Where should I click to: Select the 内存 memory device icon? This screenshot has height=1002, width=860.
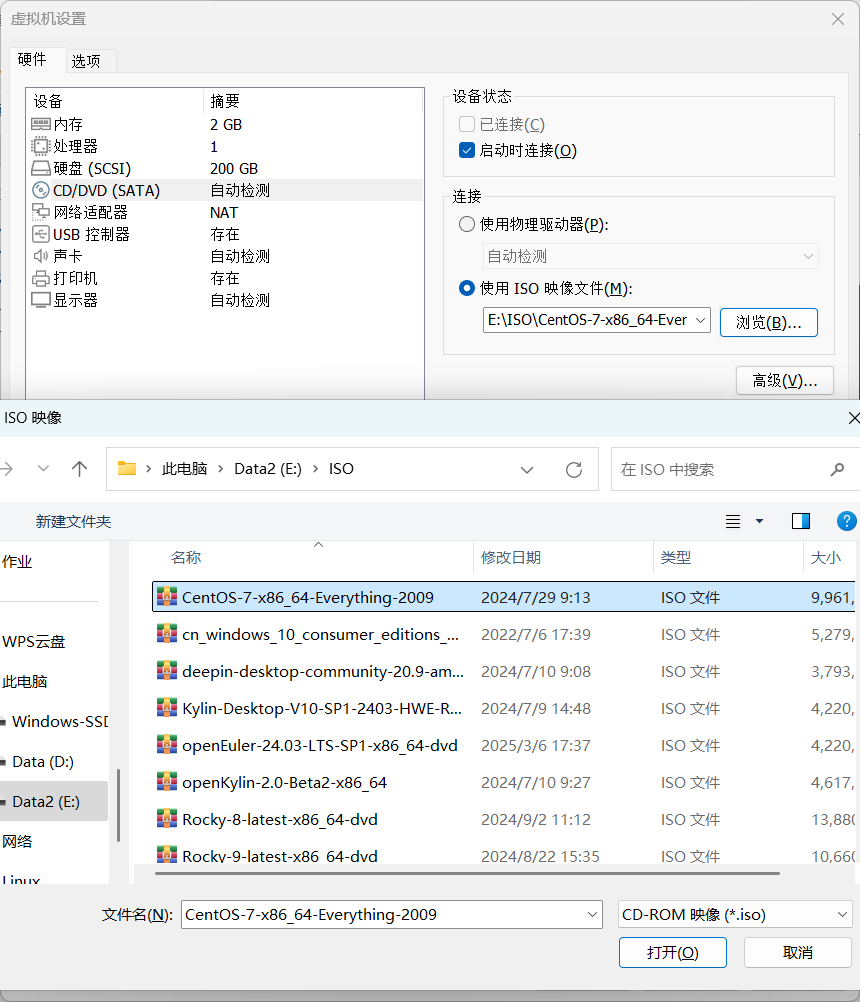tap(41, 124)
